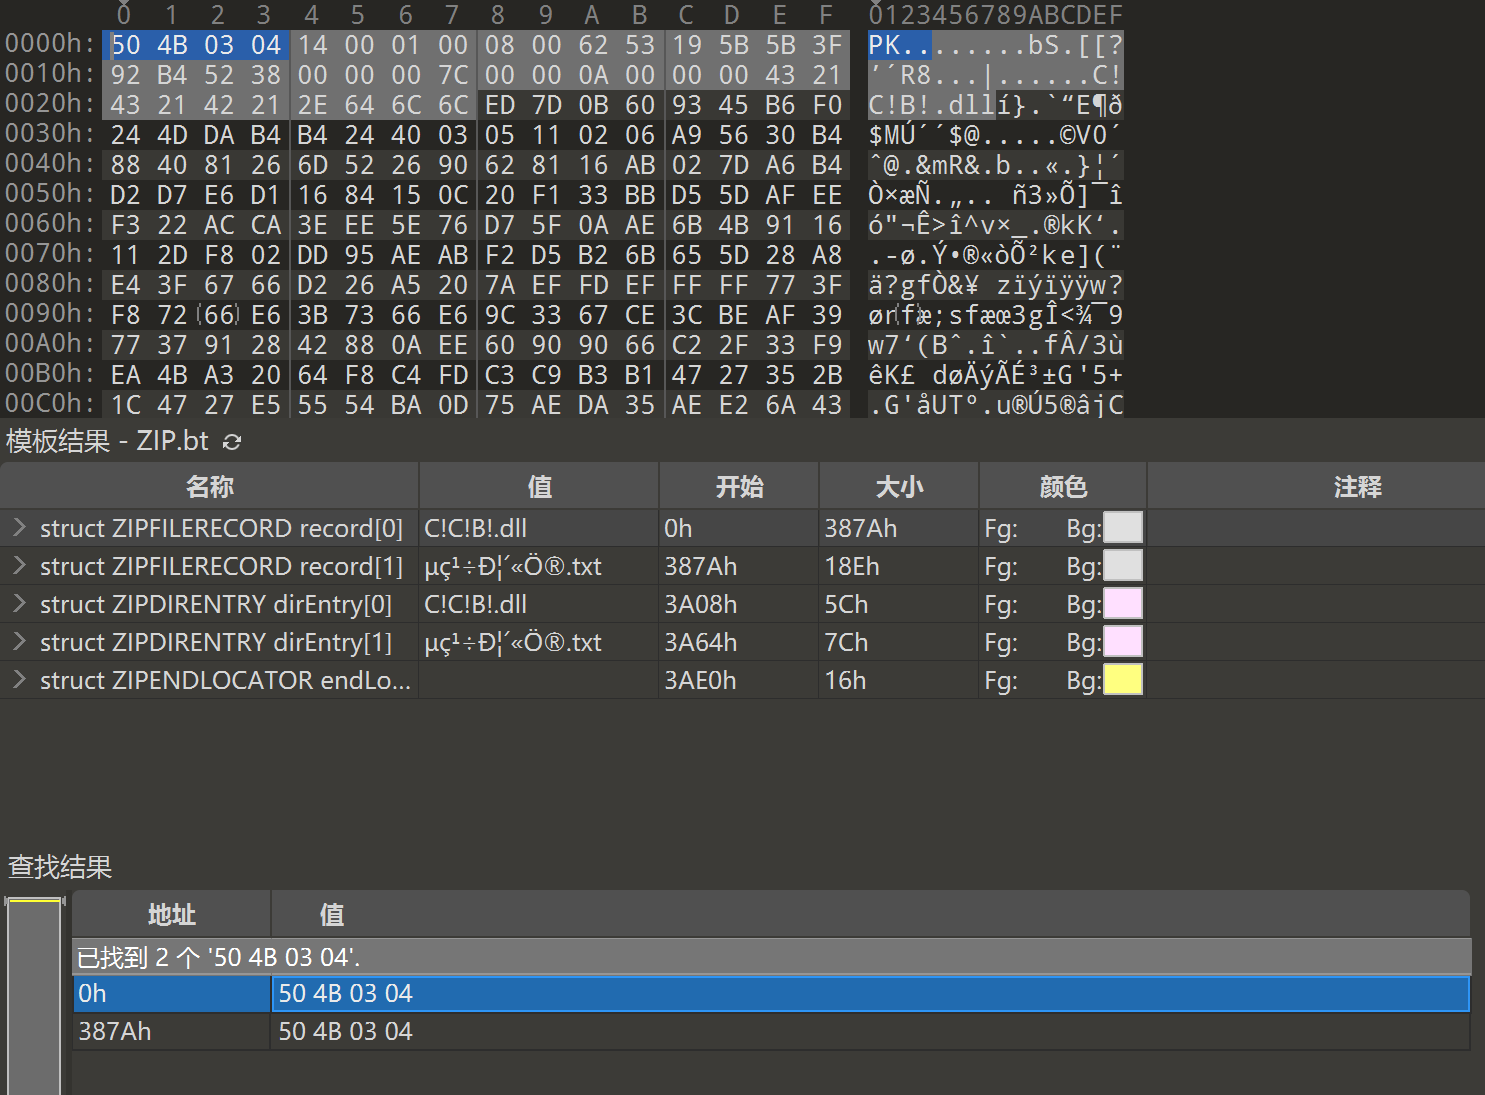Click the 名称 column header
Screen dimensions: 1485x1095
click(209, 487)
